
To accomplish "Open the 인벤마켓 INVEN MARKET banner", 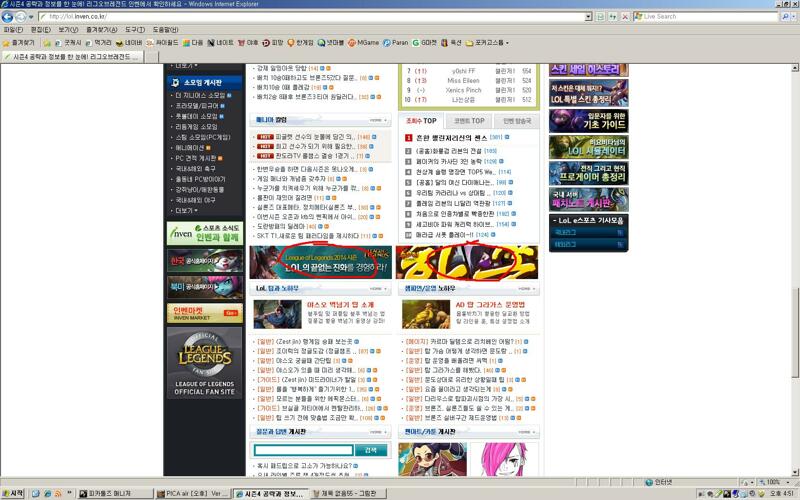I will pos(205,313).
